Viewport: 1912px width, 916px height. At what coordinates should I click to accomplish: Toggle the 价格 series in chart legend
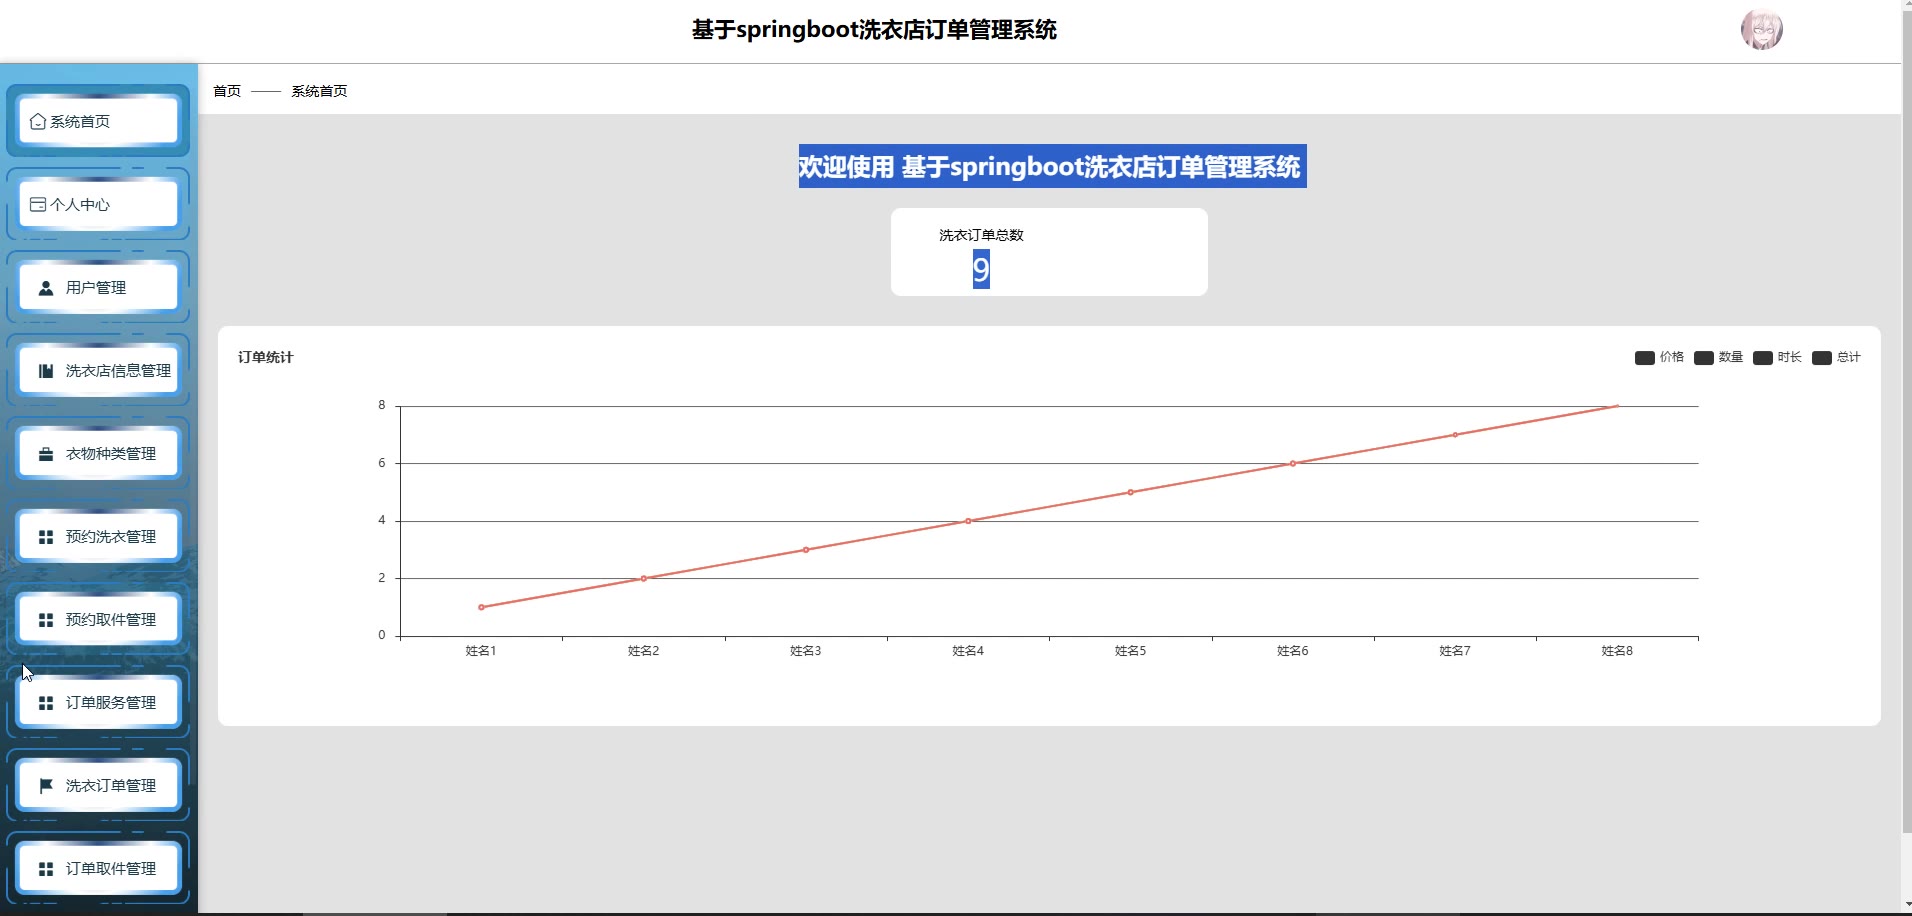click(1659, 357)
